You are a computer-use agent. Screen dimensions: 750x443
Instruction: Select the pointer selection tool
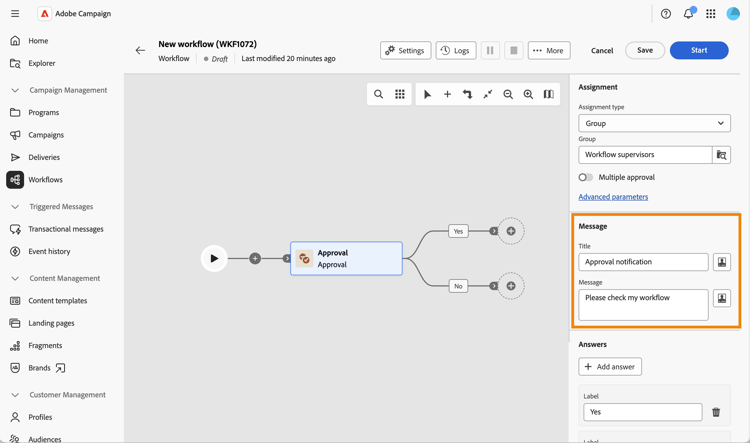point(427,94)
